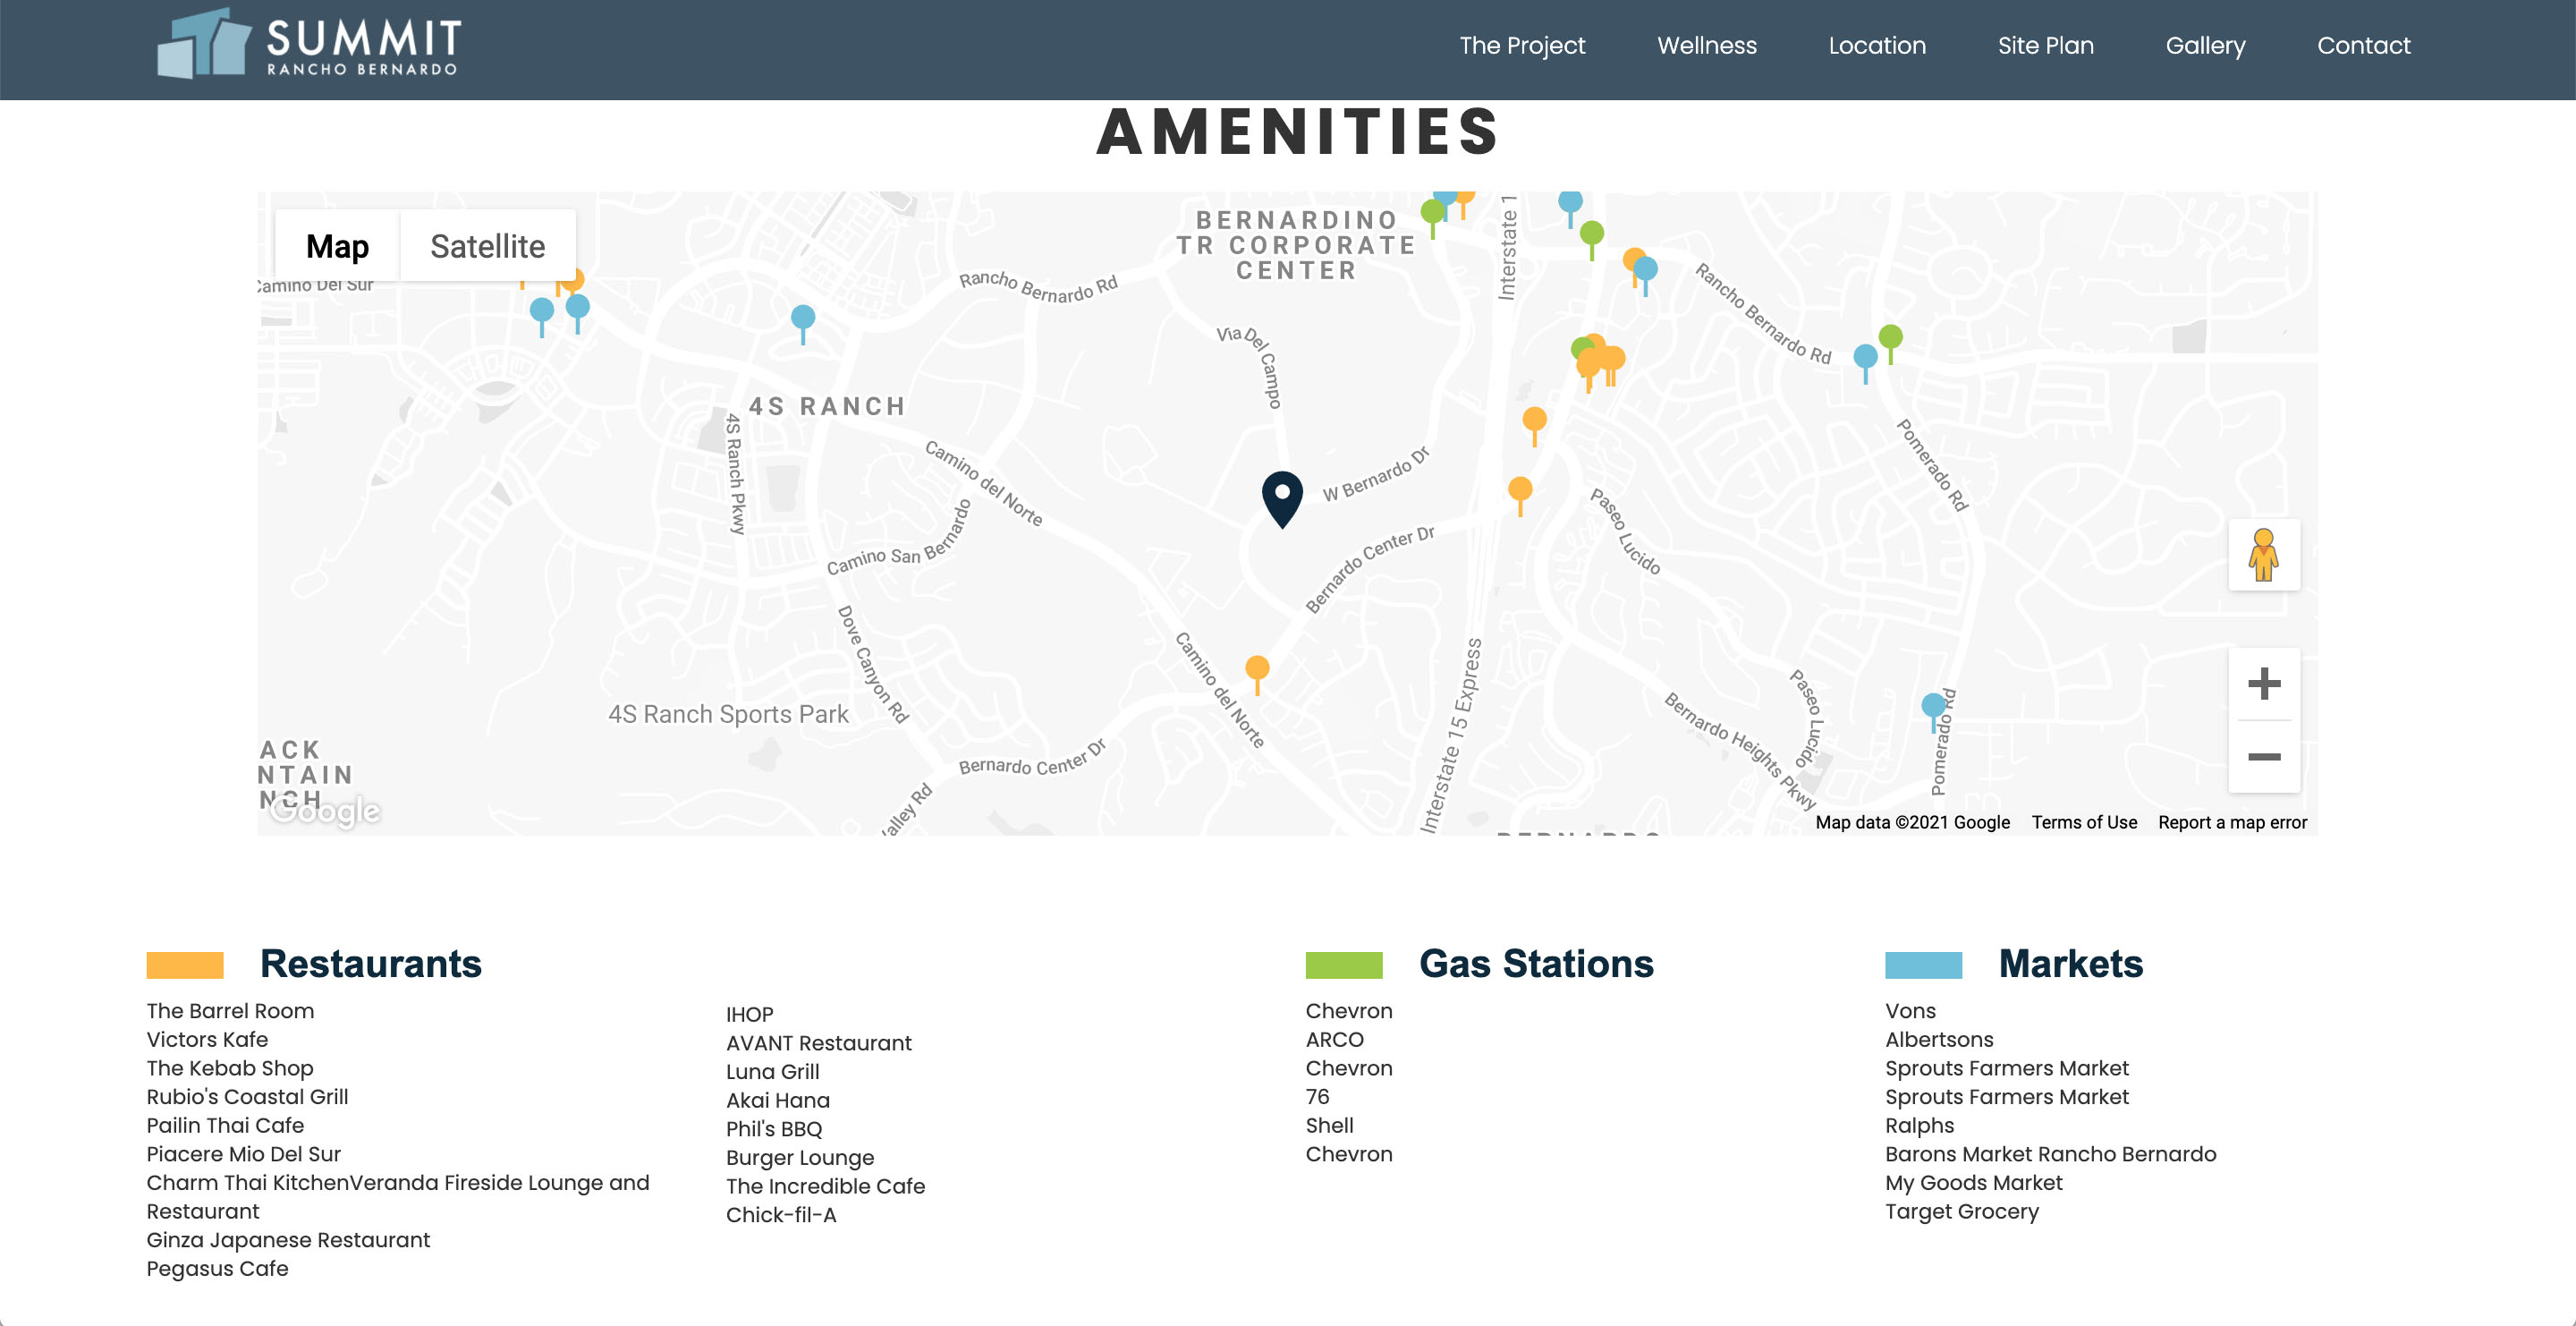2576x1326 pixels.
Task: Go to the Contact page
Action: point(2364,46)
